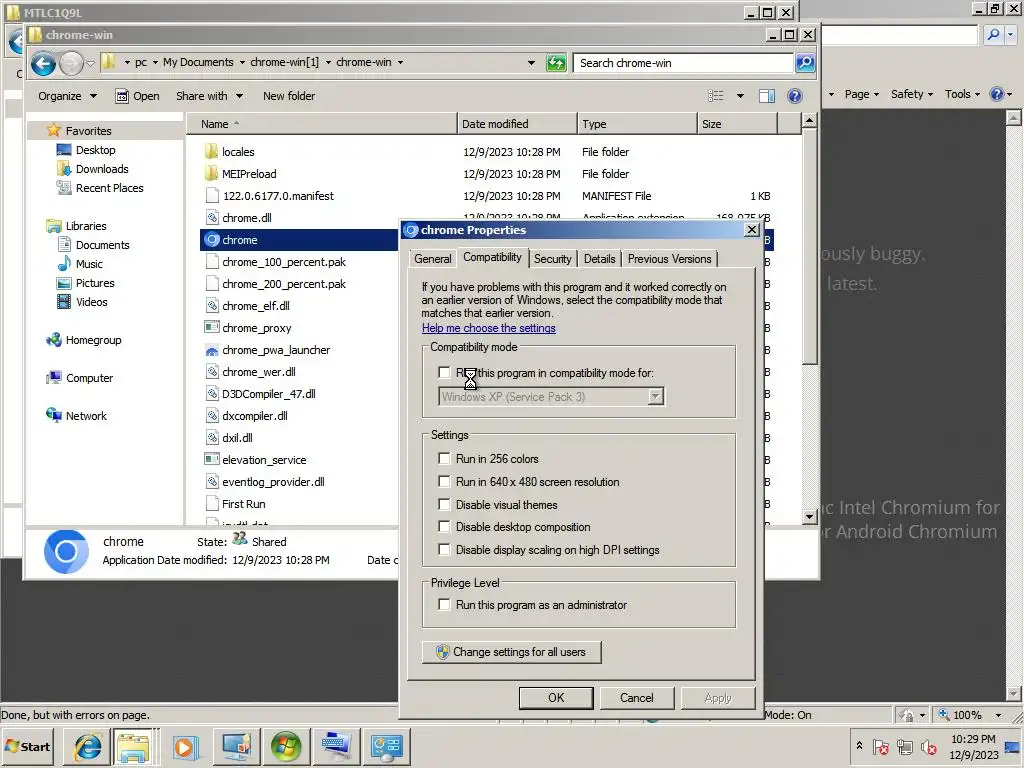Click the Search chrome-win input field
Screen dimensions: 1024x768
(684, 63)
